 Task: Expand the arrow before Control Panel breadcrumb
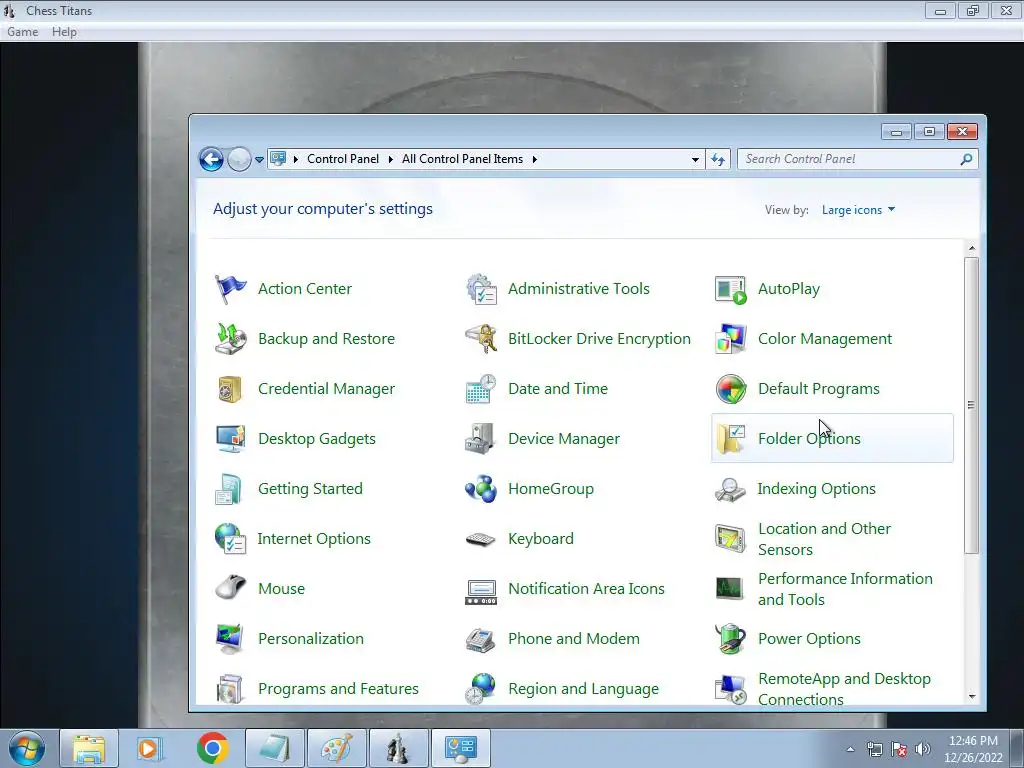pos(296,159)
